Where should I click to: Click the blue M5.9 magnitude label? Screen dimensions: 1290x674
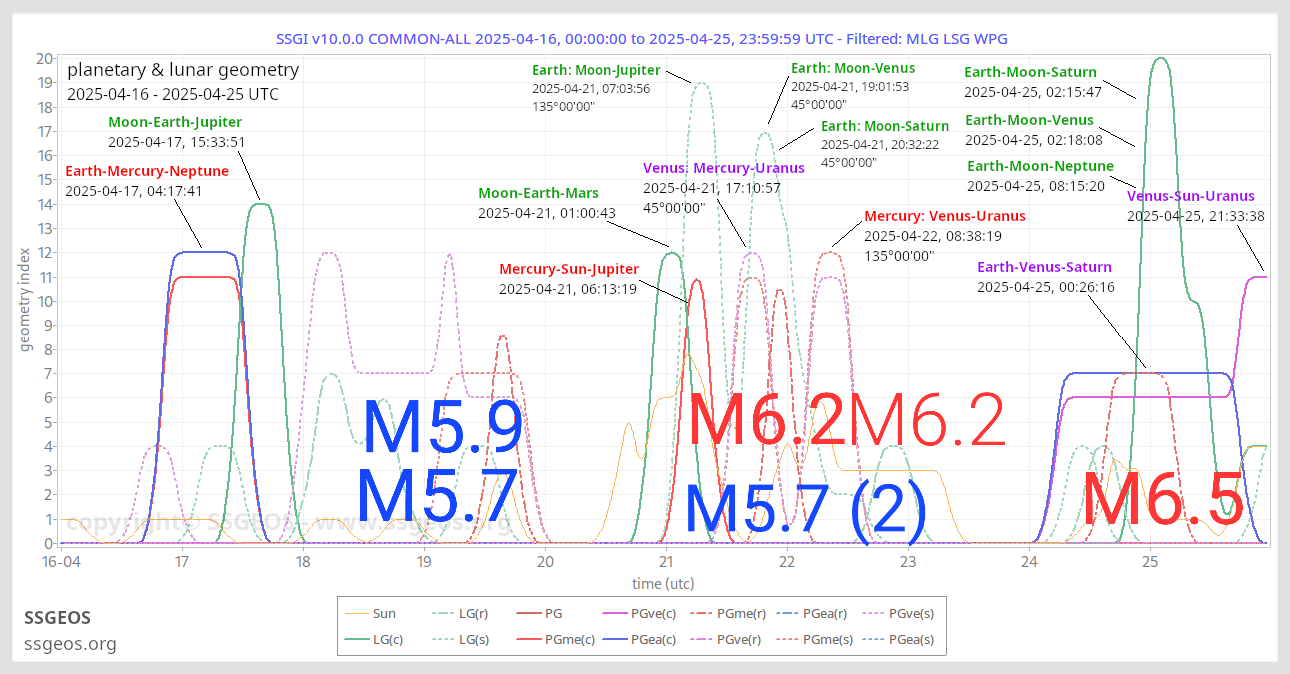pyautogui.click(x=442, y=428)
